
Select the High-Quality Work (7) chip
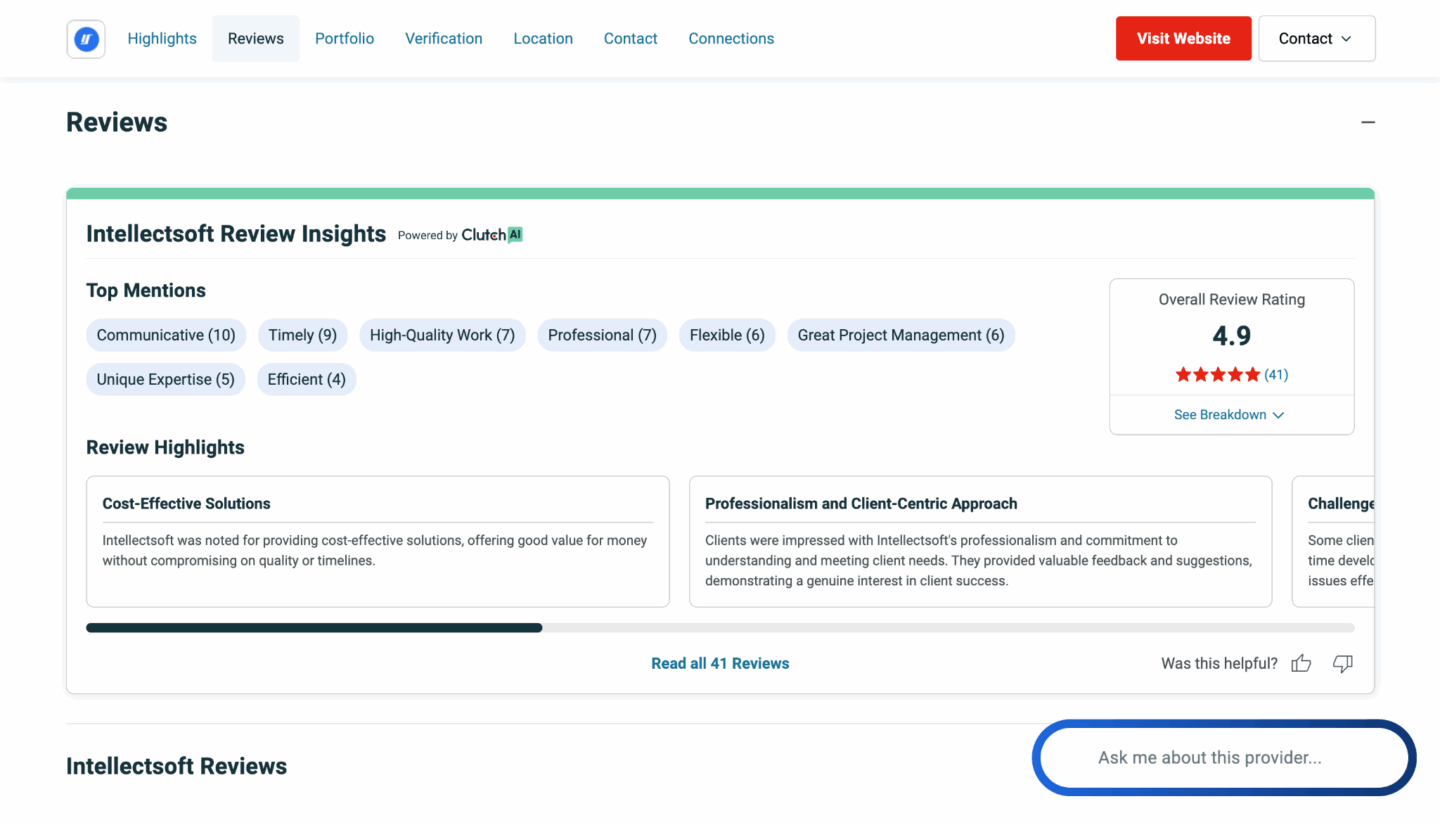pyautogui.click(x=442, y=335)
